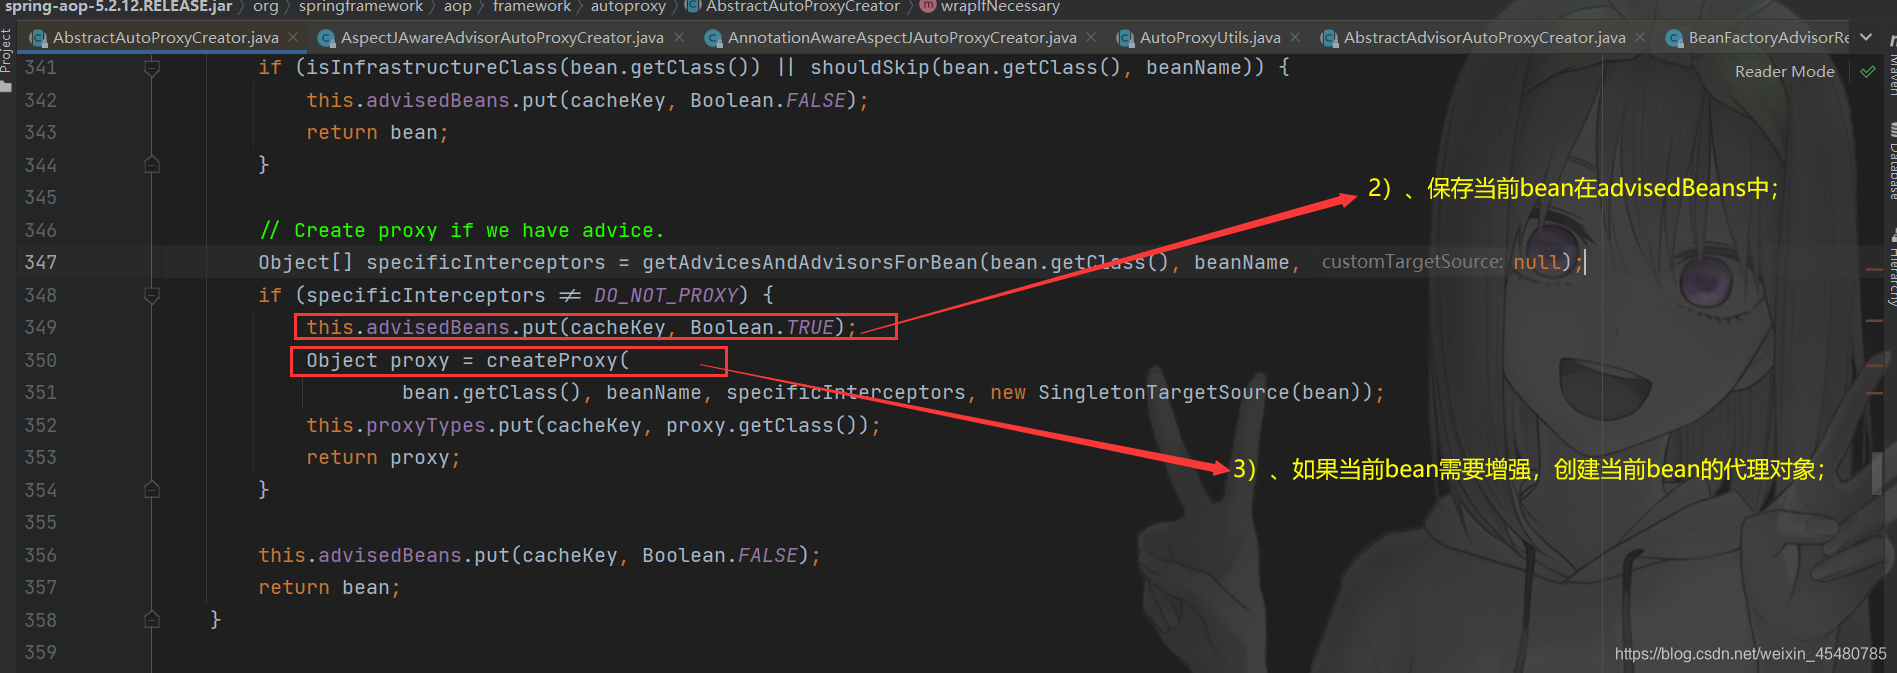This screenshot has height=673, width=1897.
Task: Click 'return proxy;' on line 457
Action: pos(383,458)
